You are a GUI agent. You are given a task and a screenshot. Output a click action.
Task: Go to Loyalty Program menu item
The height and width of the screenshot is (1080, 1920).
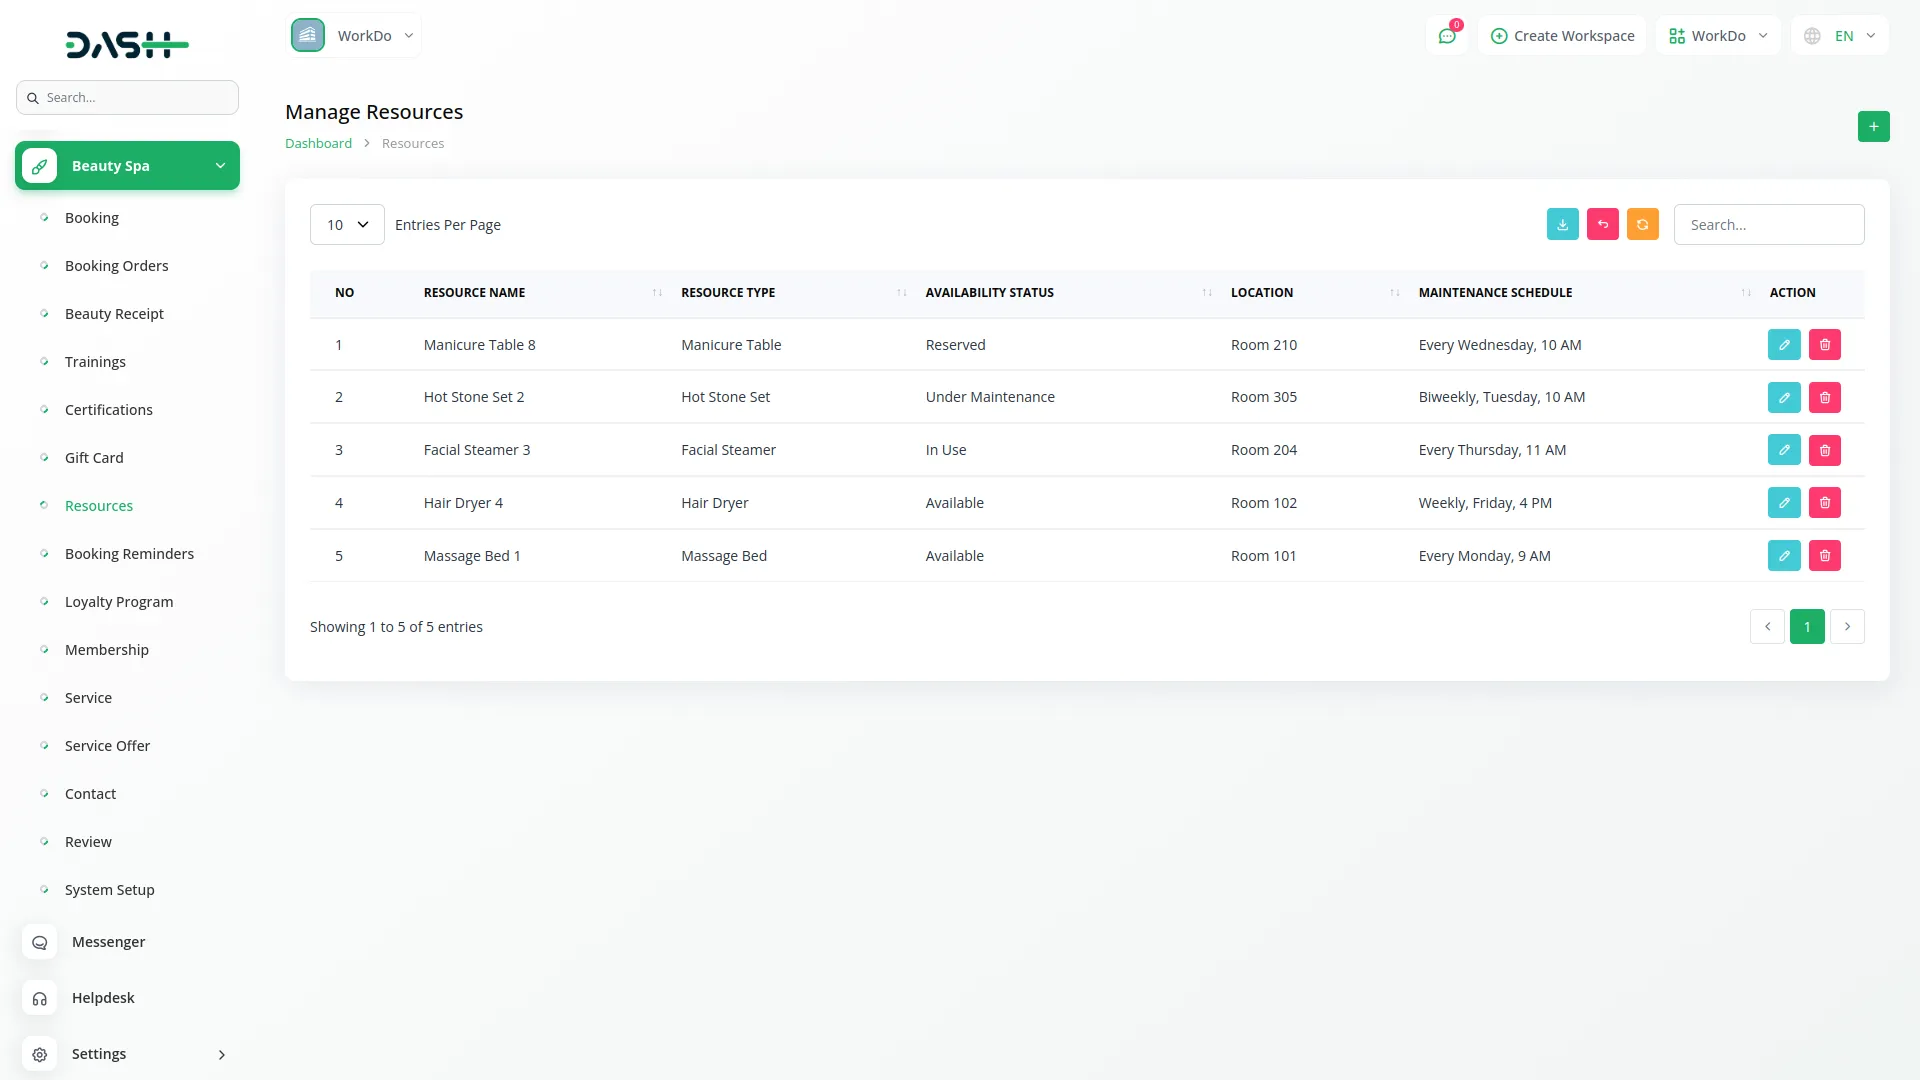pyautogui.click(x=118, y=601)
